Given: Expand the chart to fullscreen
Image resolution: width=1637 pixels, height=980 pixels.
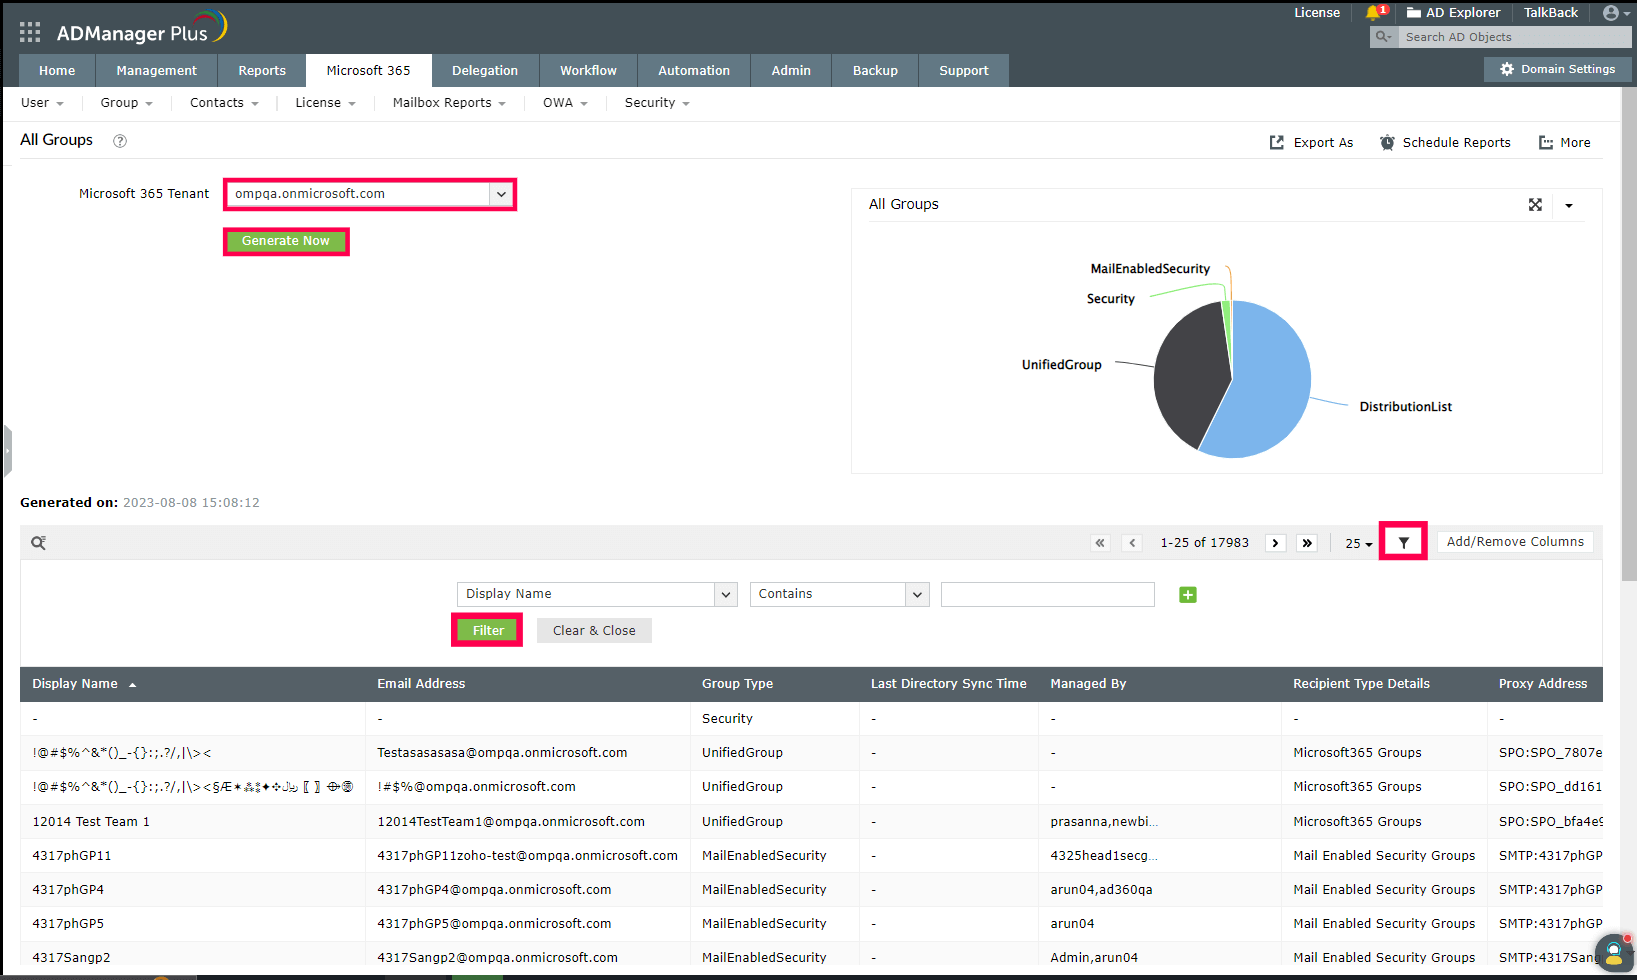Looking at the screenshot, I should pos(1535,205).
